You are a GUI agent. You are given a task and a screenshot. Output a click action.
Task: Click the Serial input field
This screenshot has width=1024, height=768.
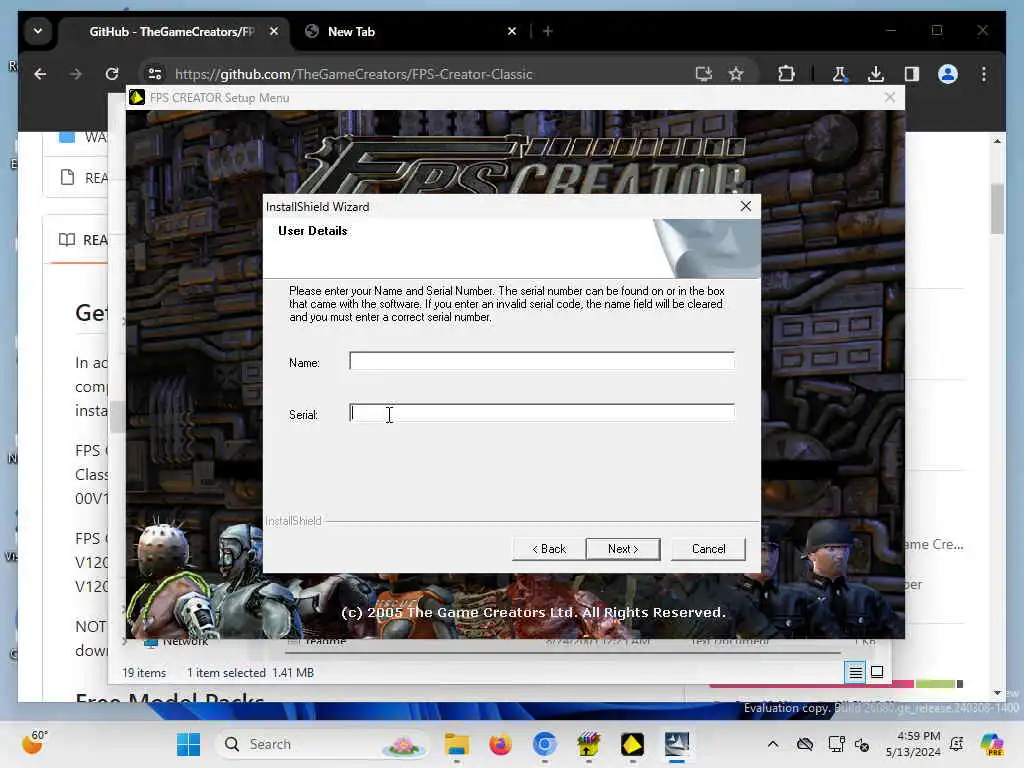point(541,413)
